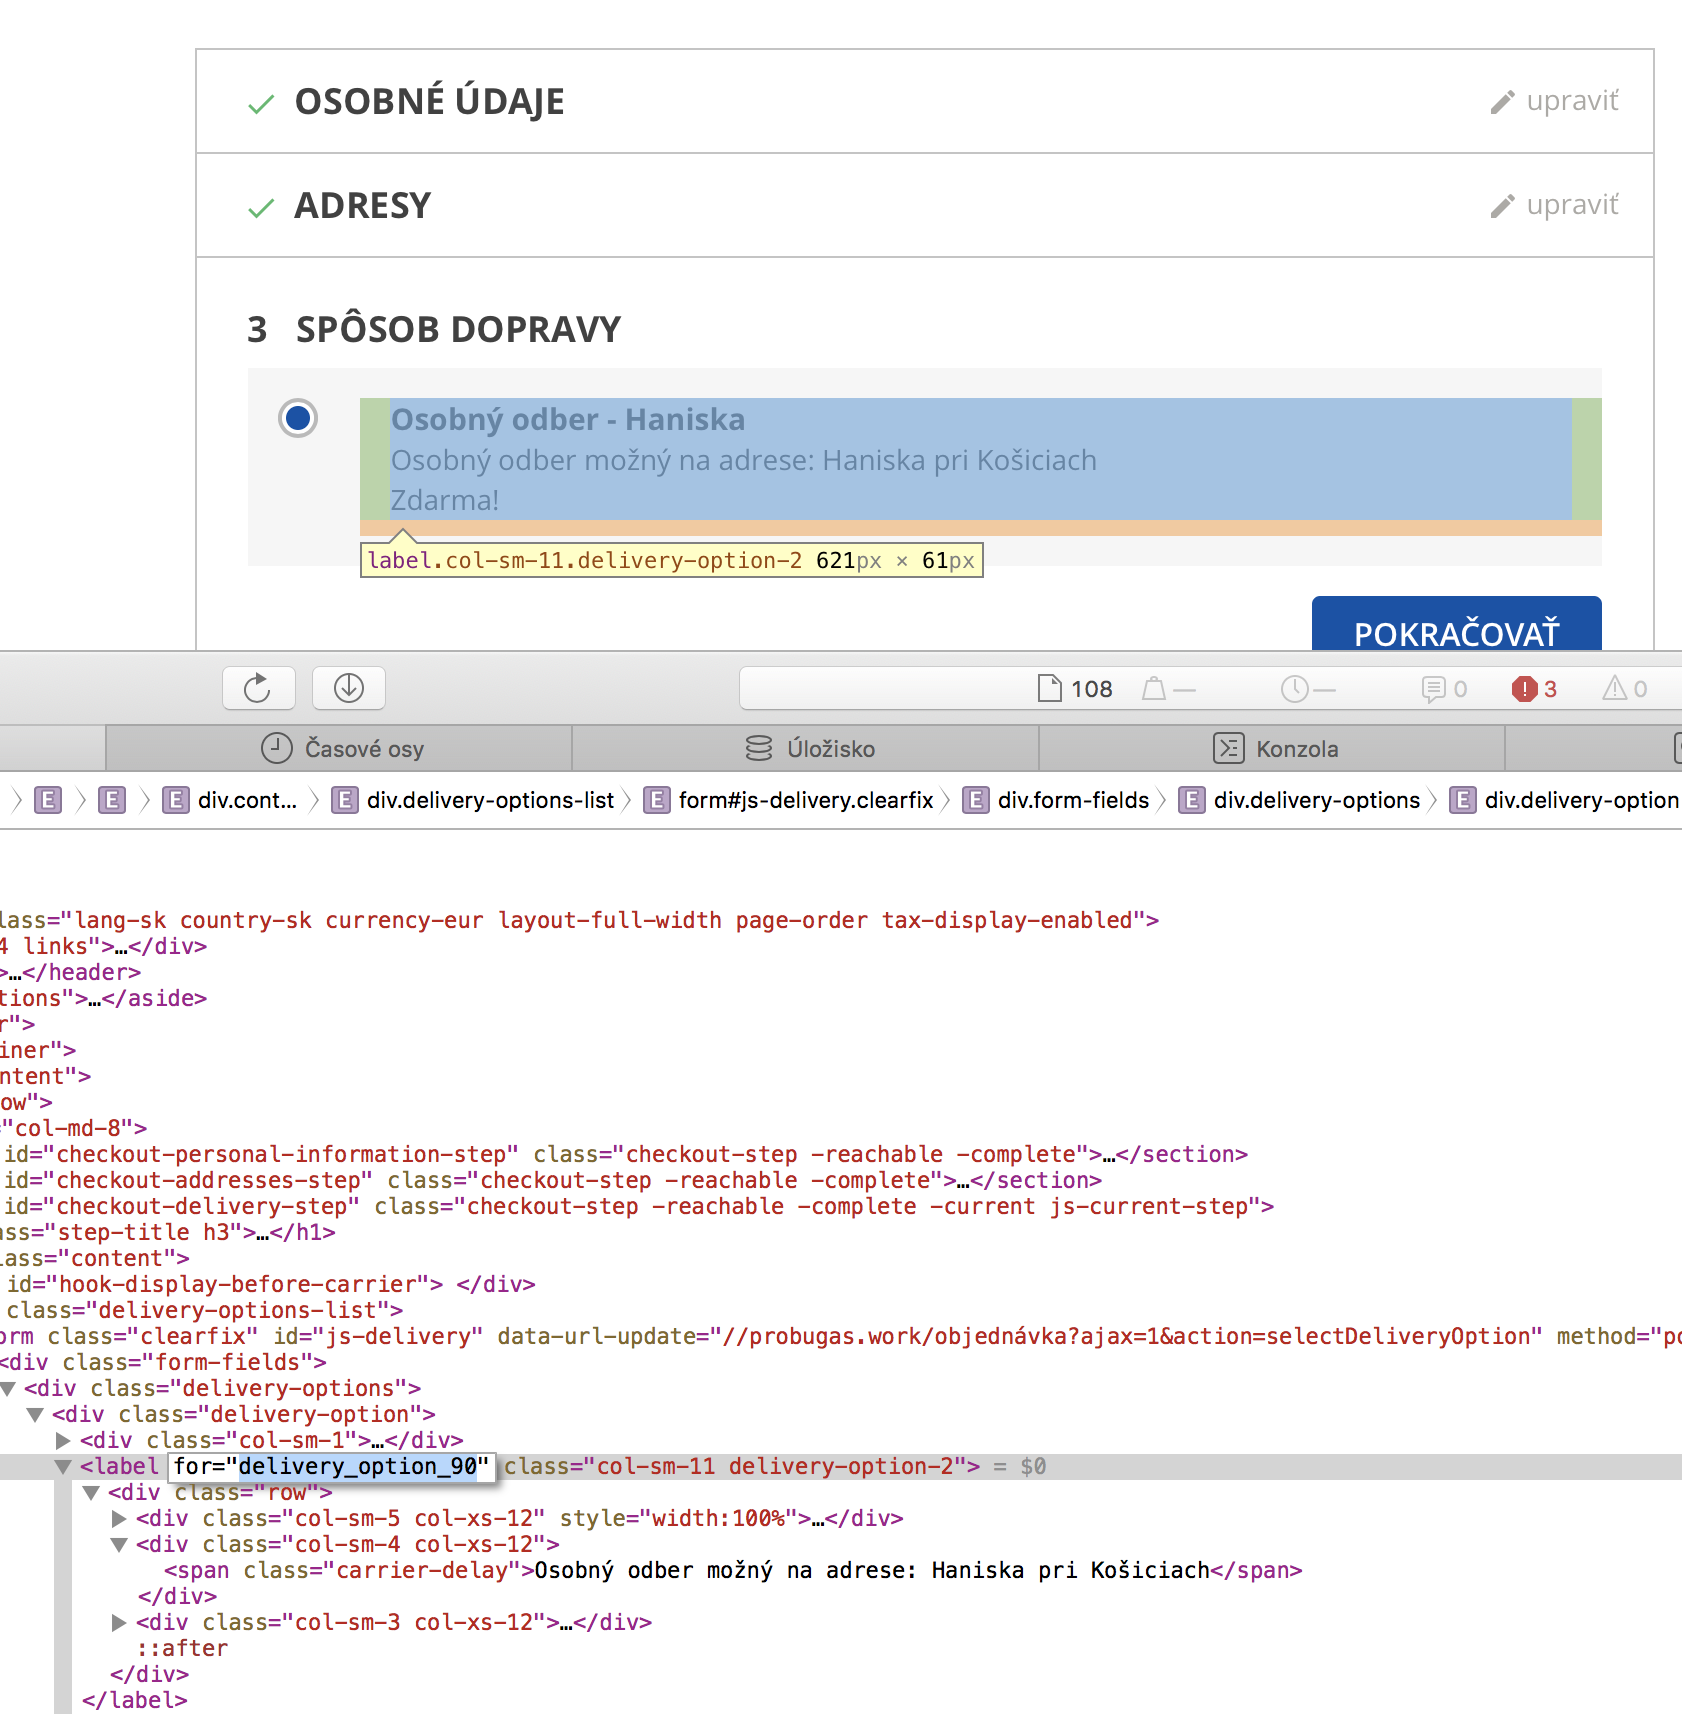Click the POKRAČOVAŤ button
The height and width of the screenshot is (1714, 1682).
click(1456, 624)
